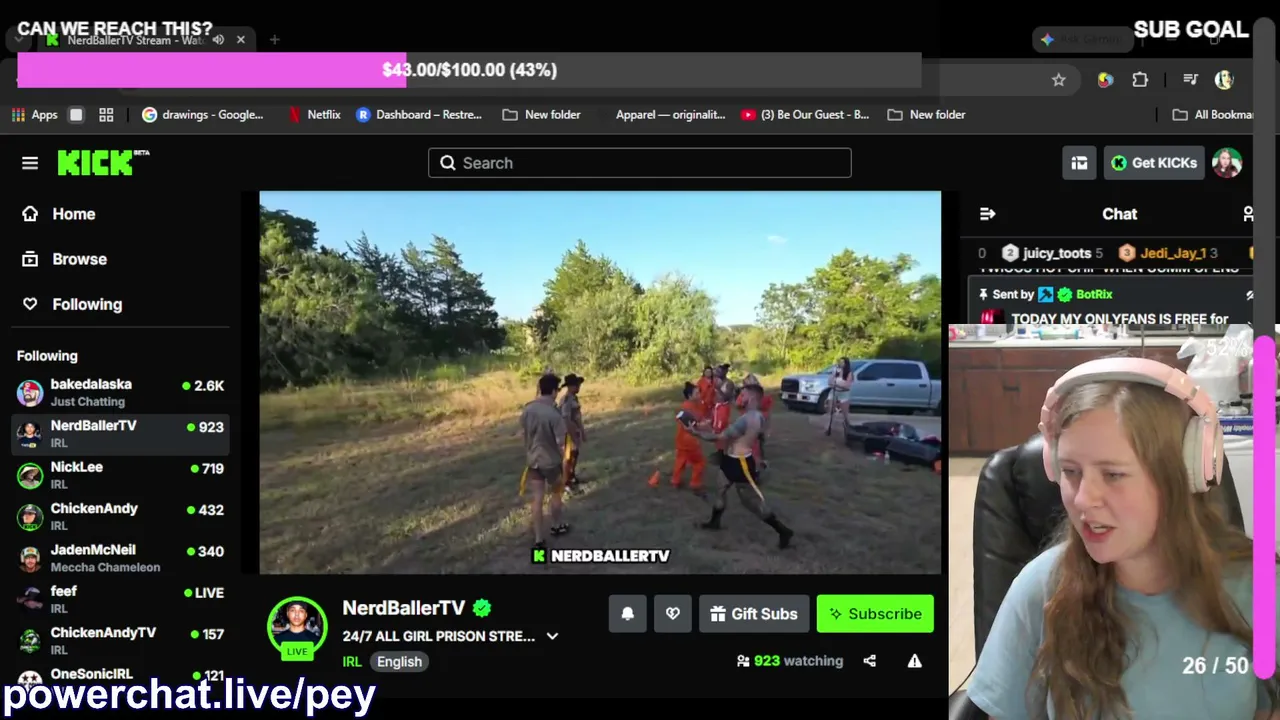This screenshot has width=1280, height=720.
Task: Open the Apparel — originality bookmark
Action: (x=670, y=115)
